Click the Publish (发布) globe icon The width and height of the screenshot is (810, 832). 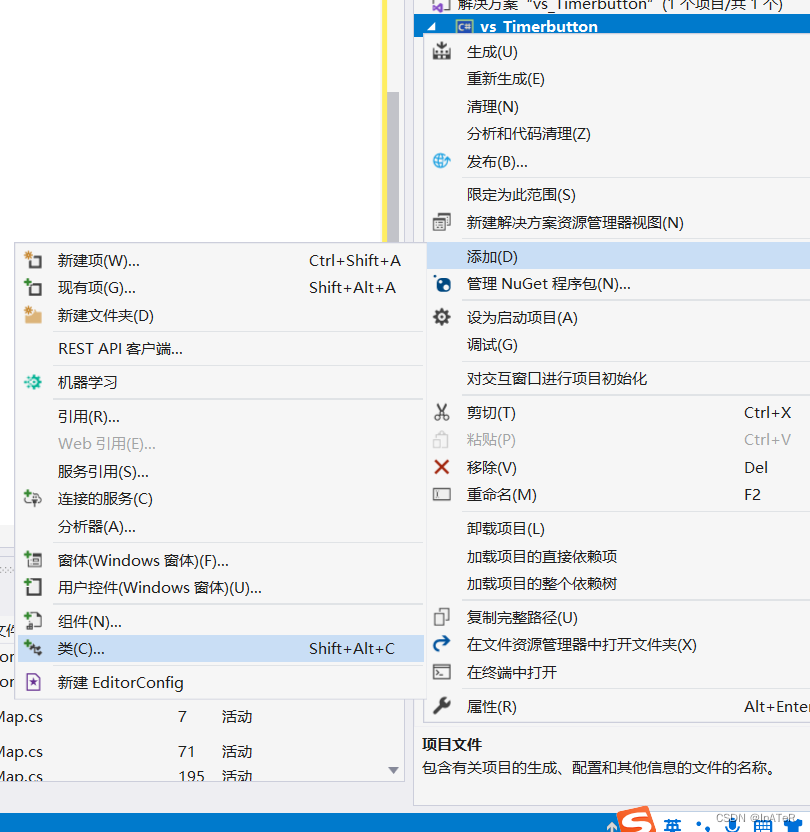pyautogui.click(x=441, y=161)
